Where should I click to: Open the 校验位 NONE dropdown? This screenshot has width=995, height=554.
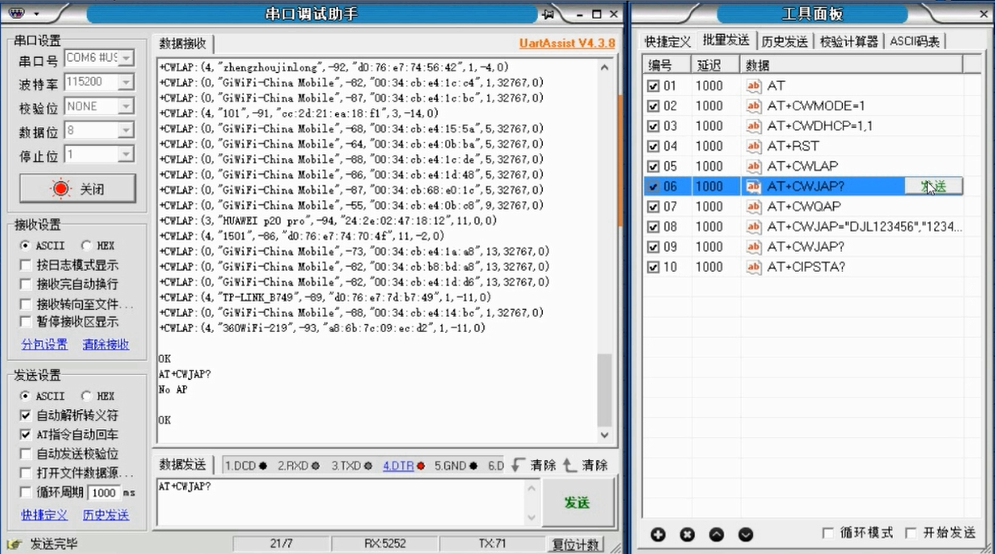click(x=126, y=106)
